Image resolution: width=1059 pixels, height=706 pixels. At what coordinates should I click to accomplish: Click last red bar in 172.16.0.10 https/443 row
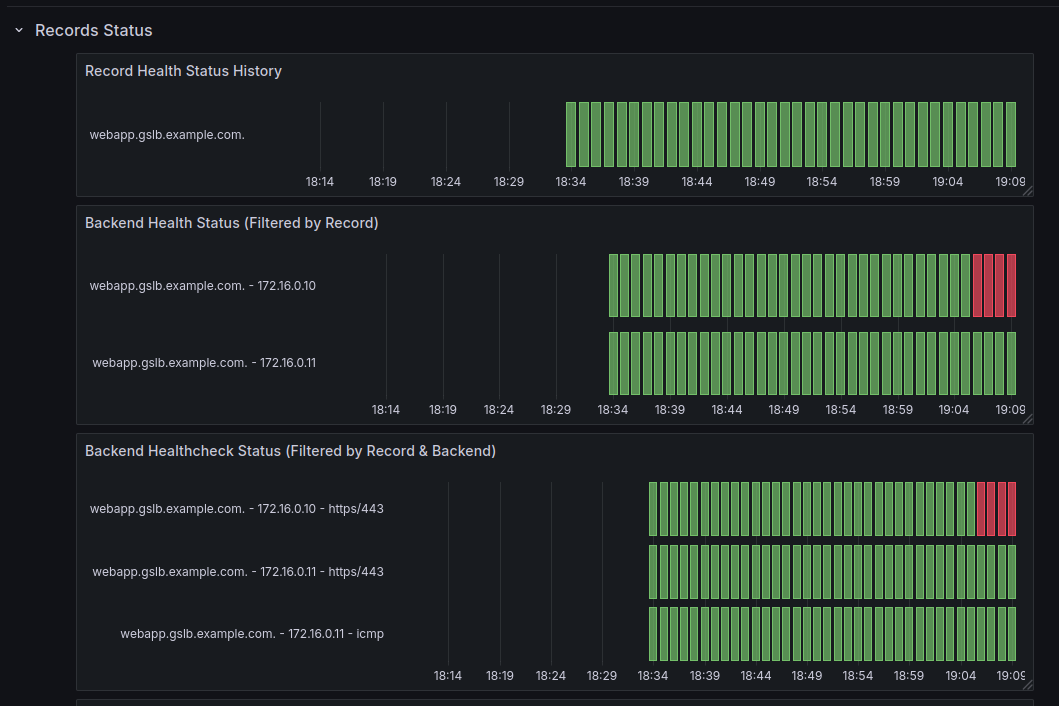[1012, 509]
